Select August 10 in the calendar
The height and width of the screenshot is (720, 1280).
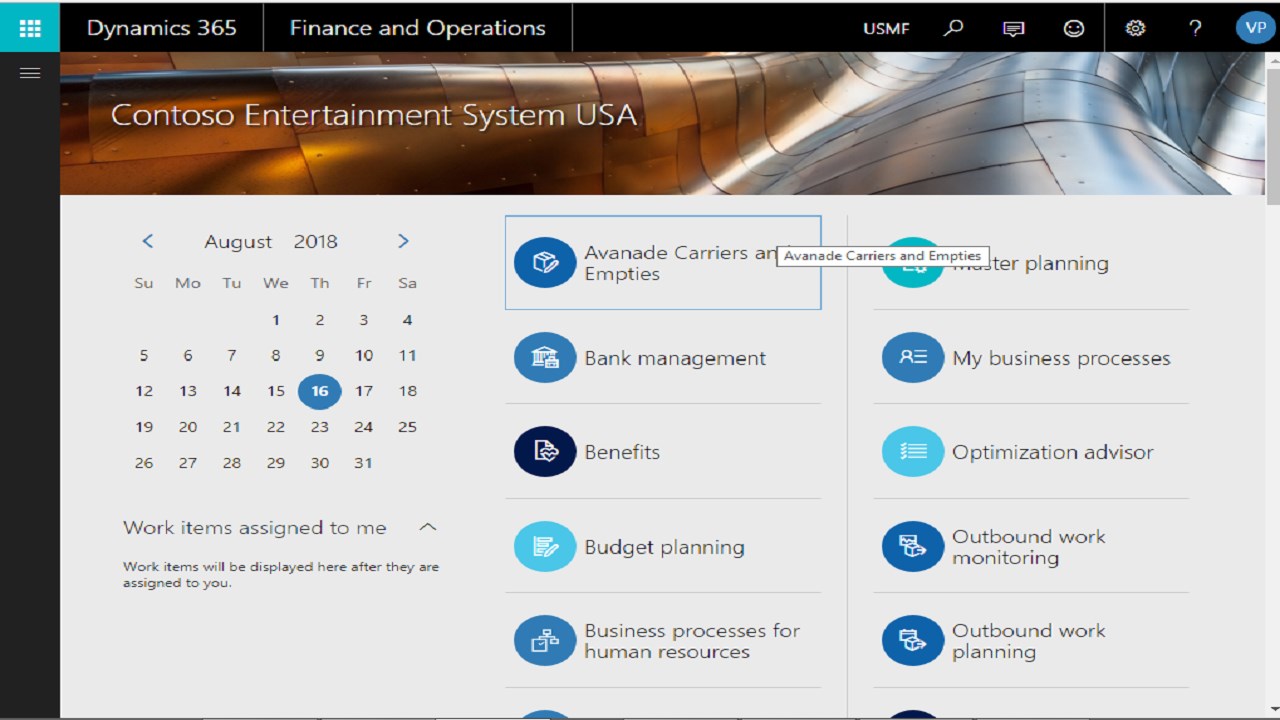click(364, 355)
